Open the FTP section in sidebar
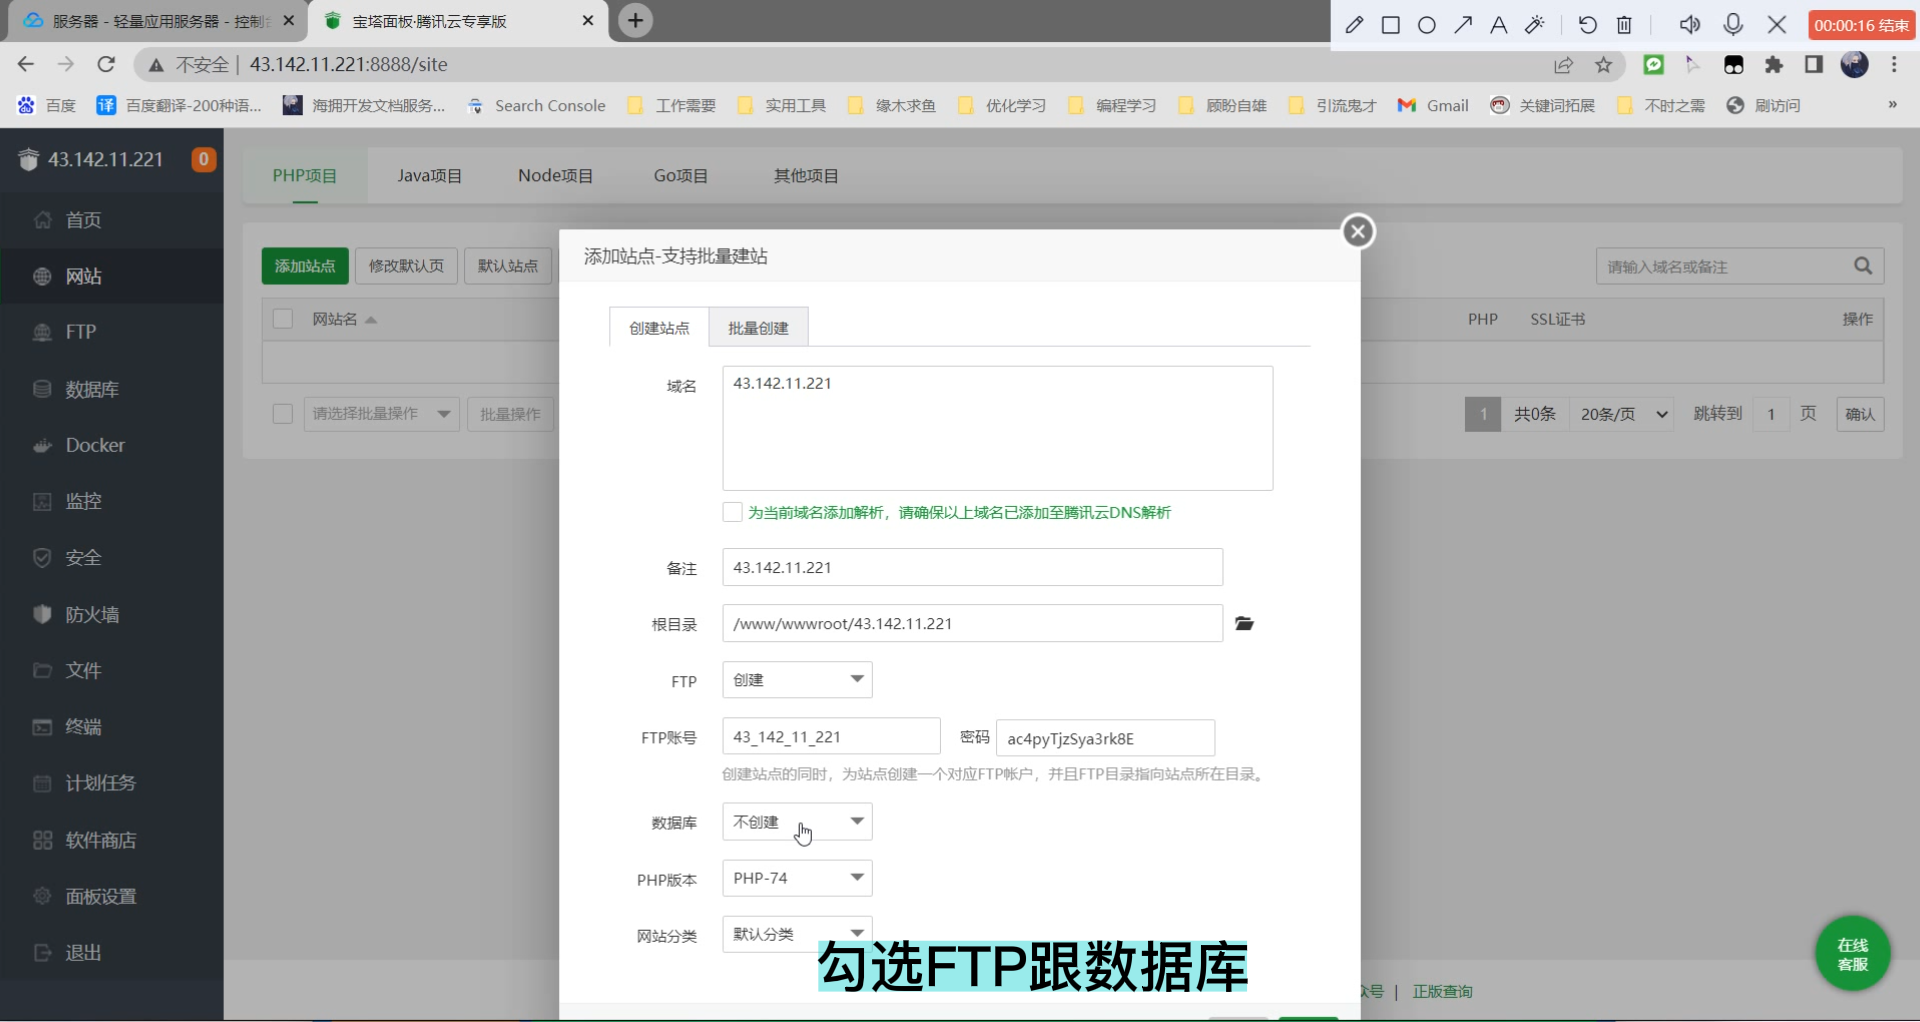This screenshot has height=1022, width=1920. click(80, 332)
